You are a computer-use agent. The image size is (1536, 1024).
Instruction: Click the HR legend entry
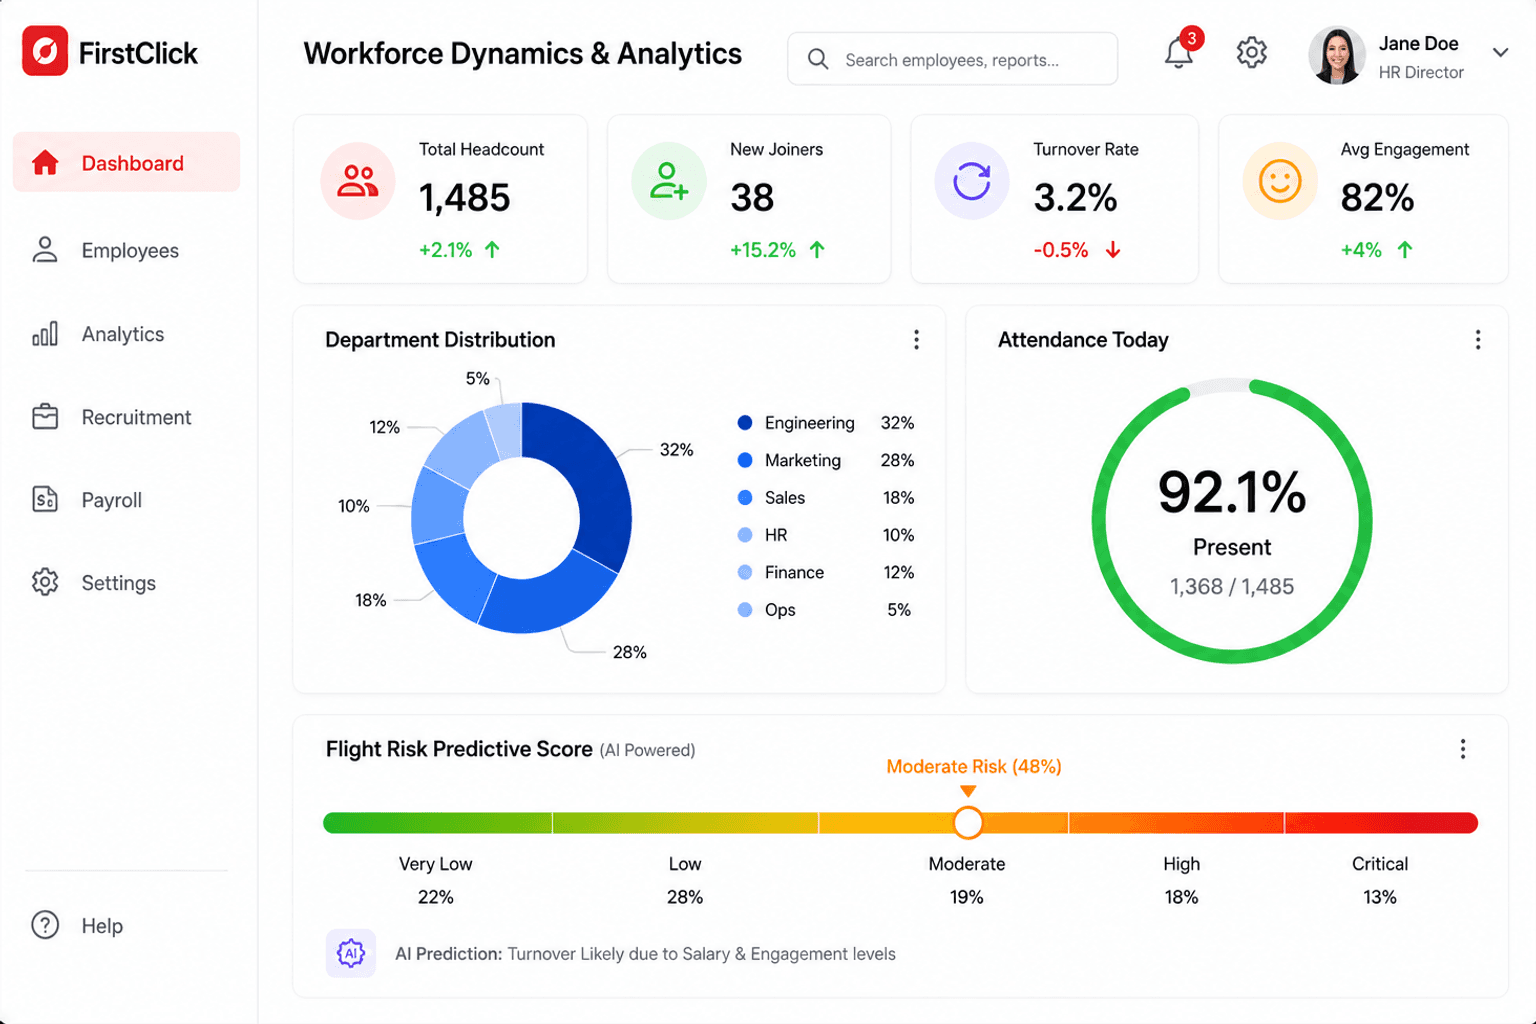point(826,535)
